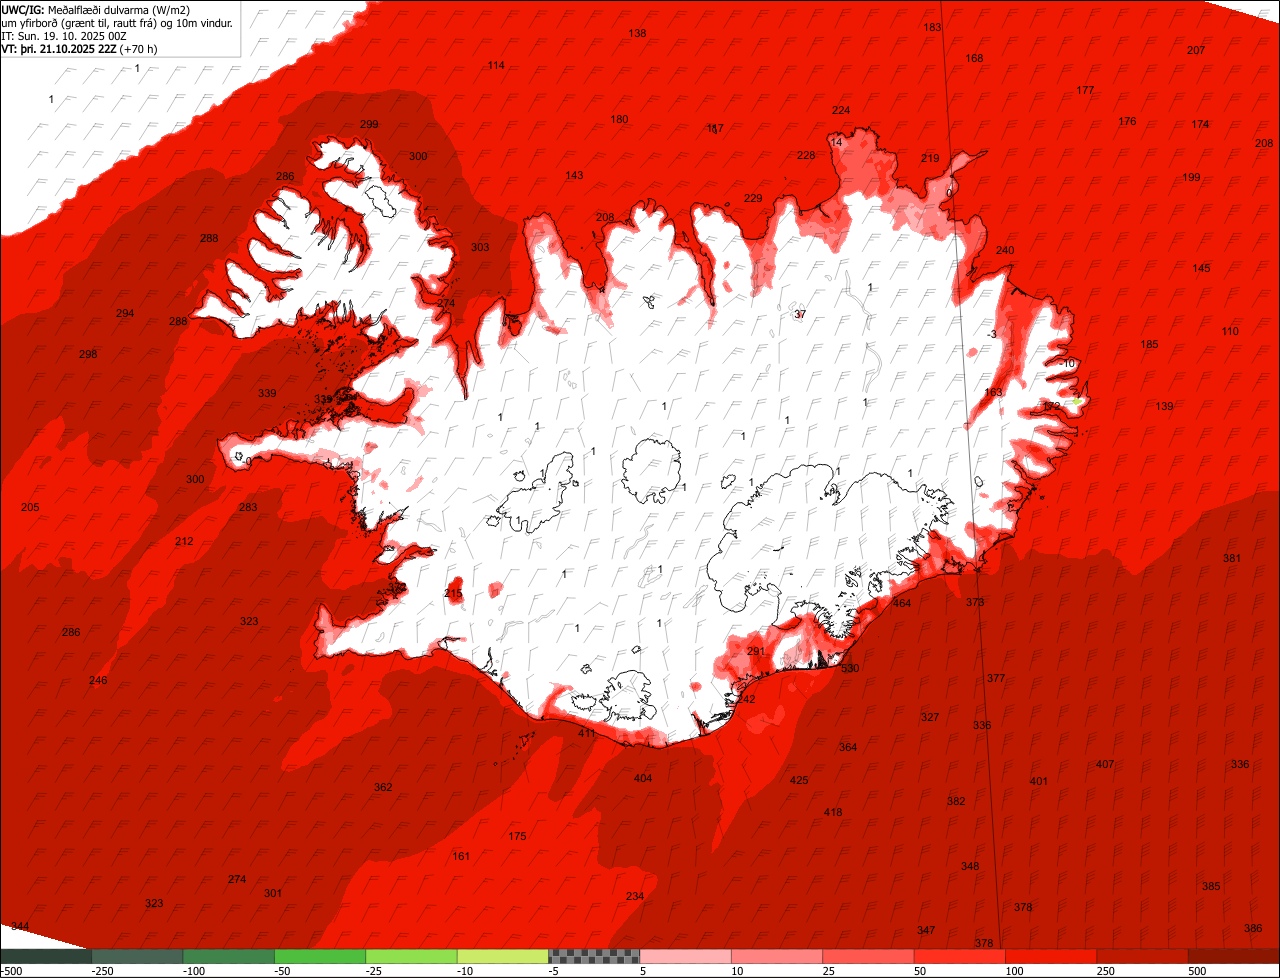
Task: Click the map value 401
Action: tap(1039, 781)
